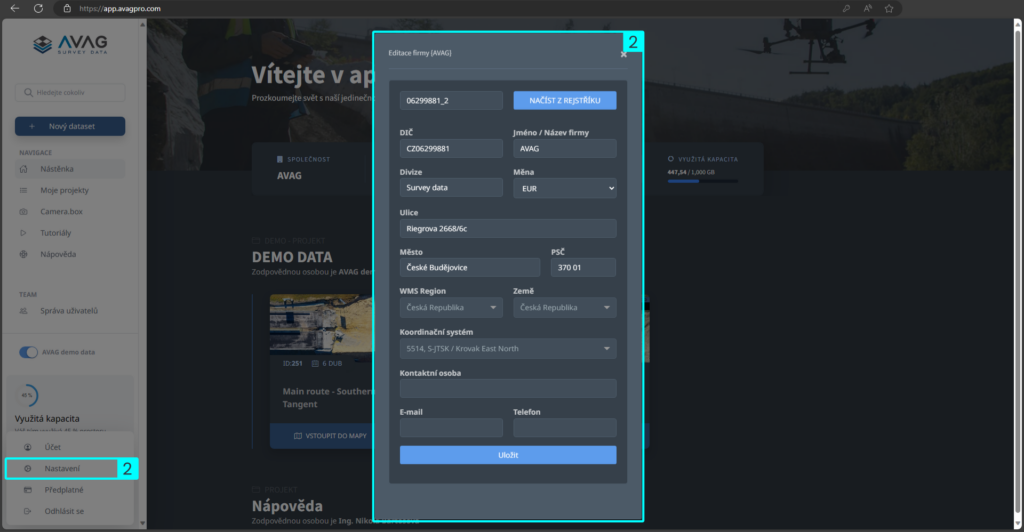Viewport: 1024px width, 532px height.
Task: Open Předplatné via its card icon
Action: click(28, 490)
